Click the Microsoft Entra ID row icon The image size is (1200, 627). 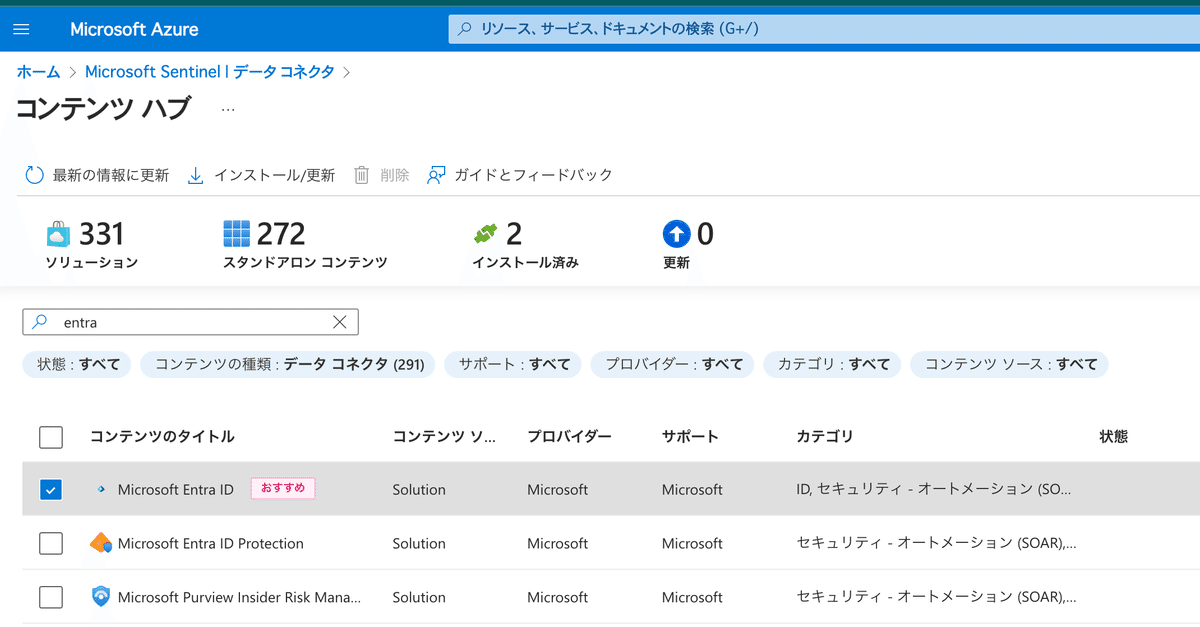[x=101, y=490]
